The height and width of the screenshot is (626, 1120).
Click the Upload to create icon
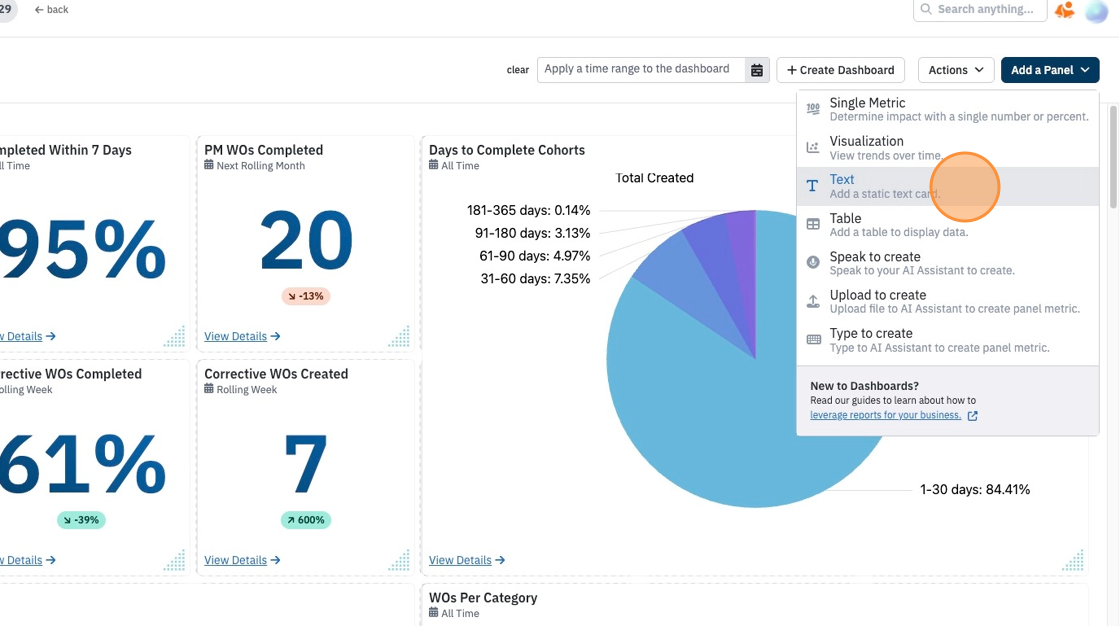[813, 301]
